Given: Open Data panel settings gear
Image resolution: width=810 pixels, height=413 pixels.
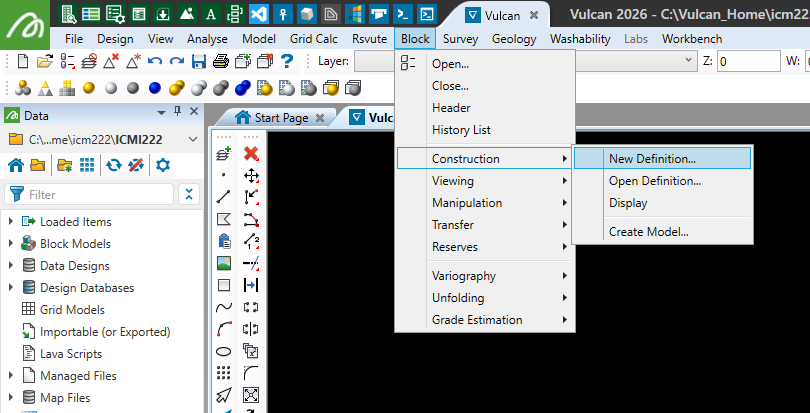Looking at the screenshot, I should pos(163,165).
